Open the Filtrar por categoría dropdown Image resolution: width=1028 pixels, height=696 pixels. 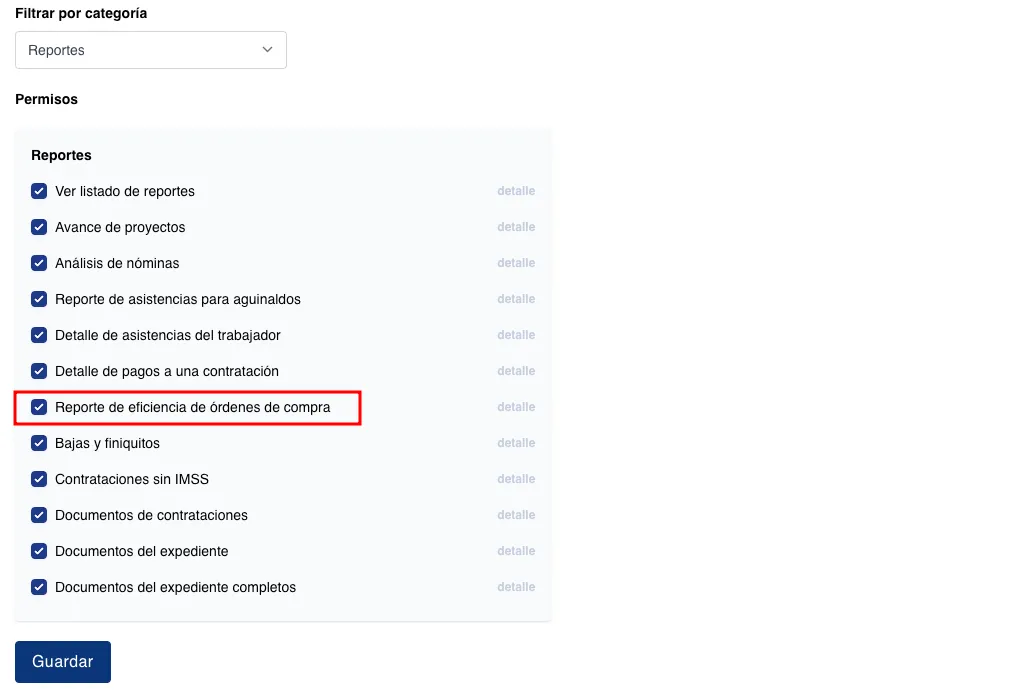(x=150, y=50)
